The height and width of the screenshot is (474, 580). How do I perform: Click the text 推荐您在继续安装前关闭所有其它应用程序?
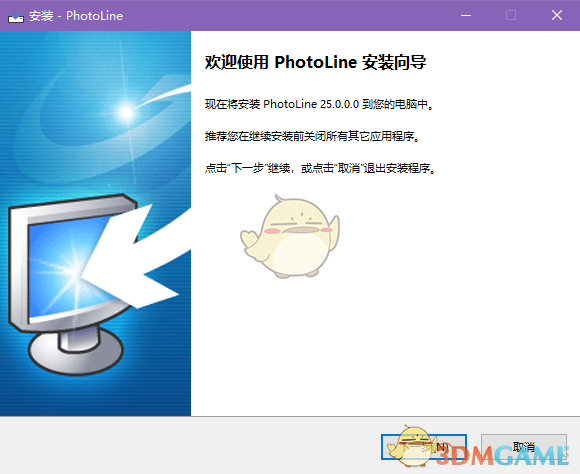pyautogui.click(x=313, y=136)
